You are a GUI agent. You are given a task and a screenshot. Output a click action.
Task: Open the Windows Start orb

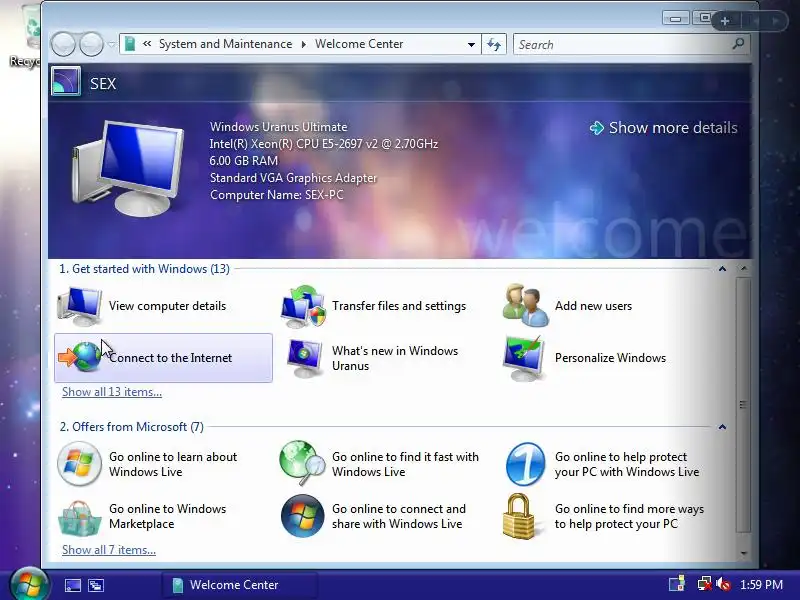tap(29, 585)
